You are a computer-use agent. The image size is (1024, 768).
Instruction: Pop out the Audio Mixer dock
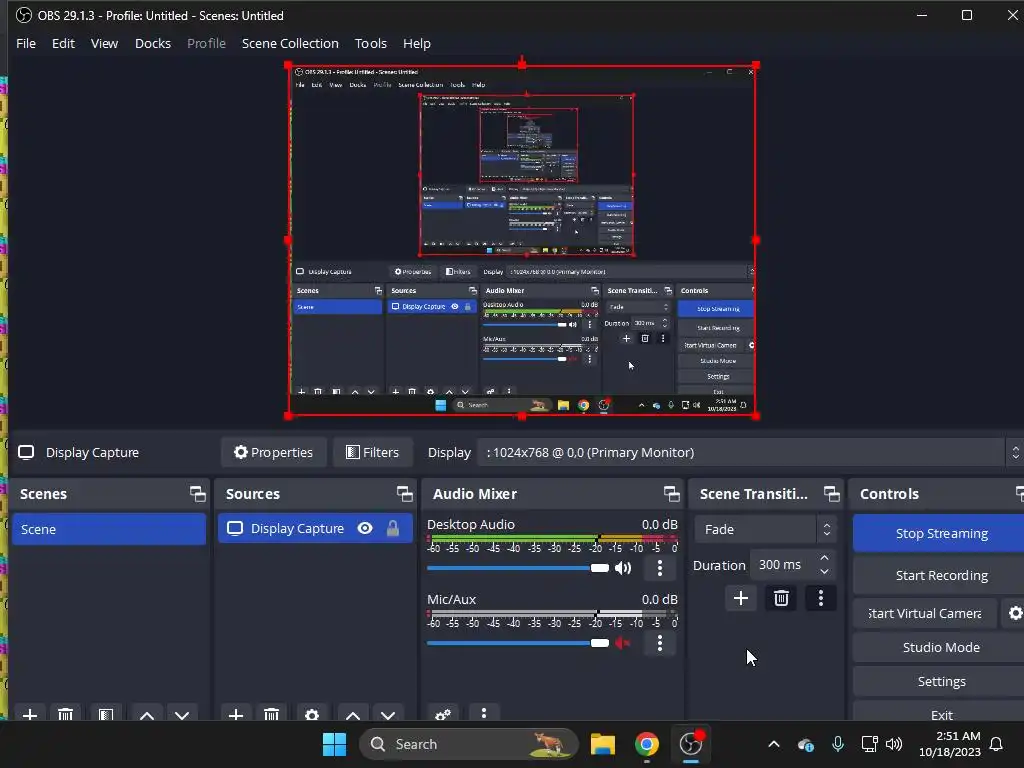671,494
